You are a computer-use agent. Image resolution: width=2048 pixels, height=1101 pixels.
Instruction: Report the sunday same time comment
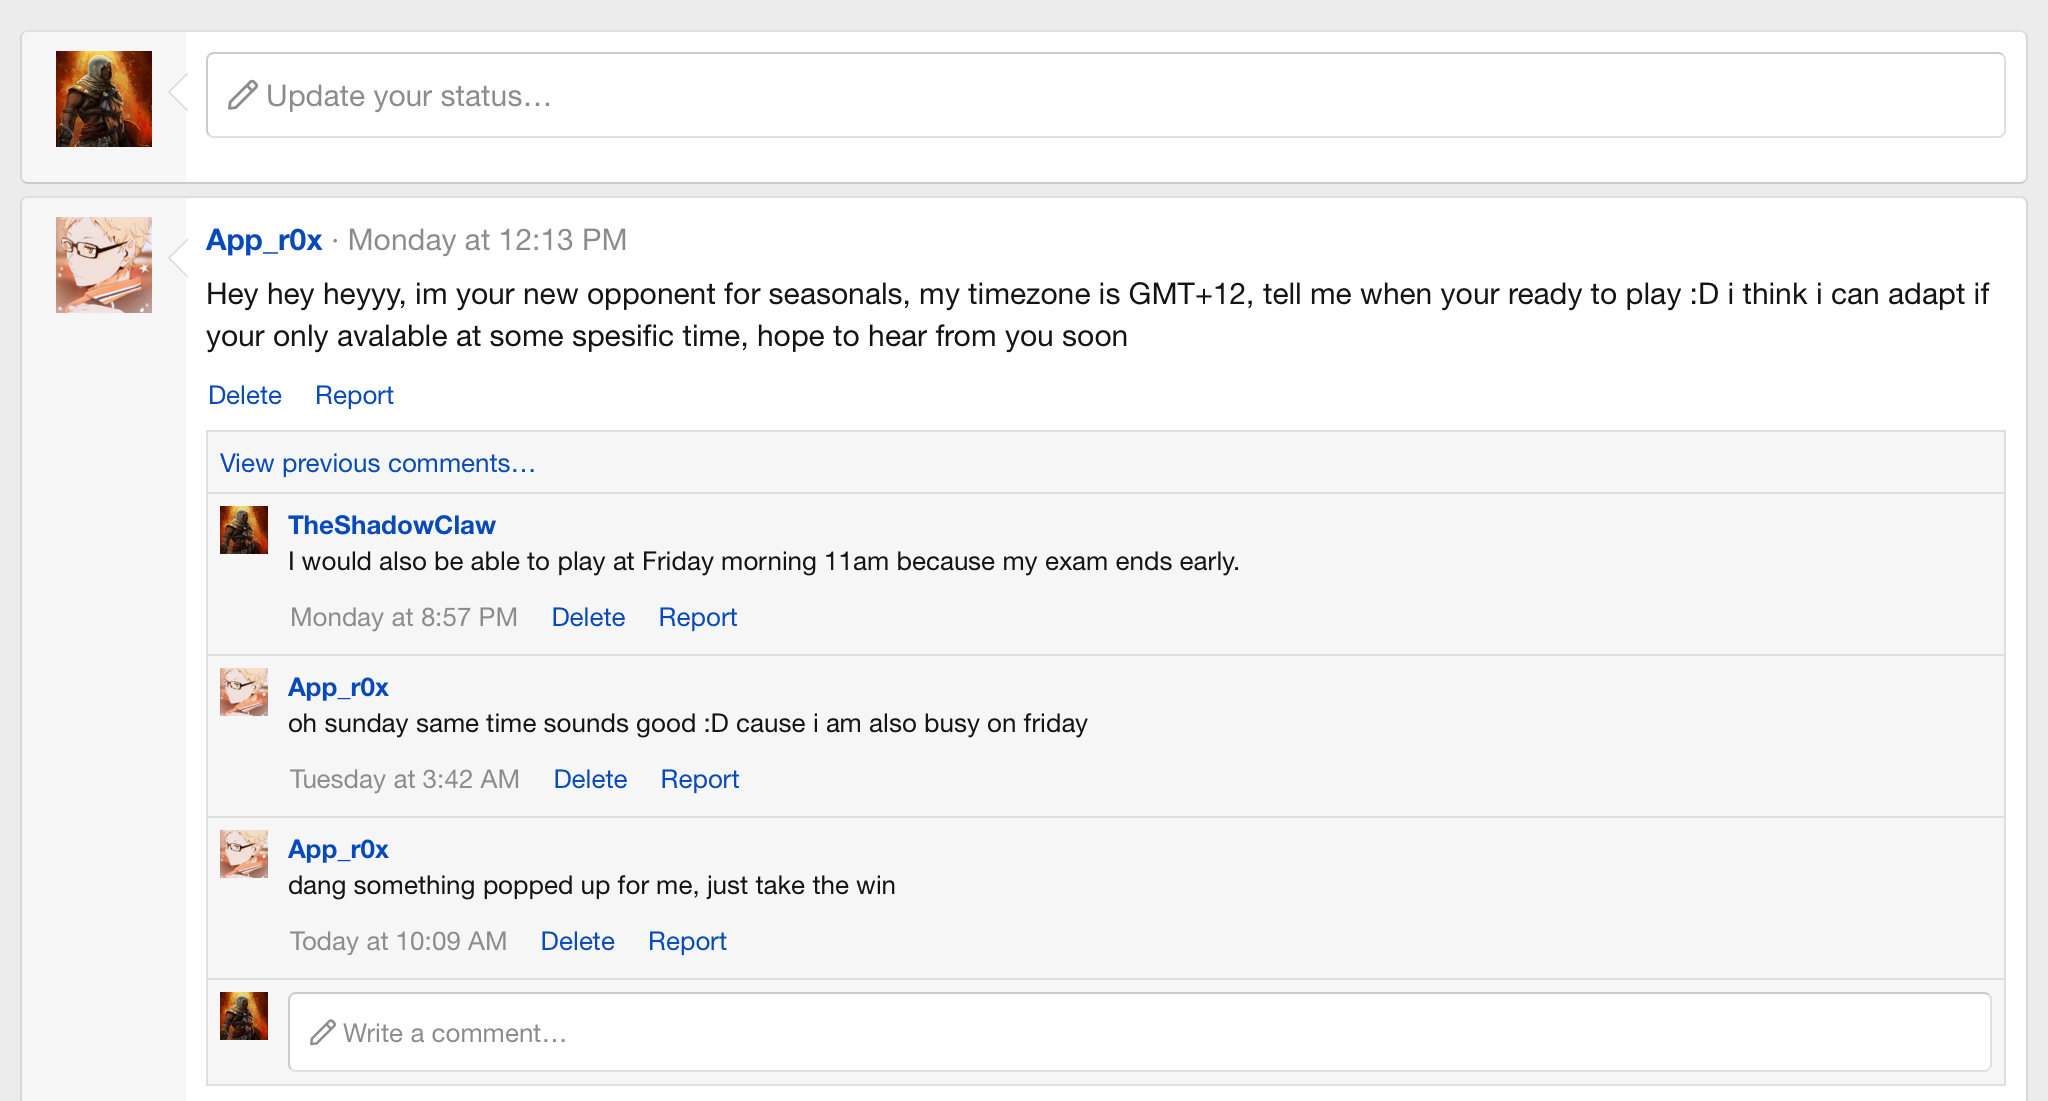click(699, 779)
